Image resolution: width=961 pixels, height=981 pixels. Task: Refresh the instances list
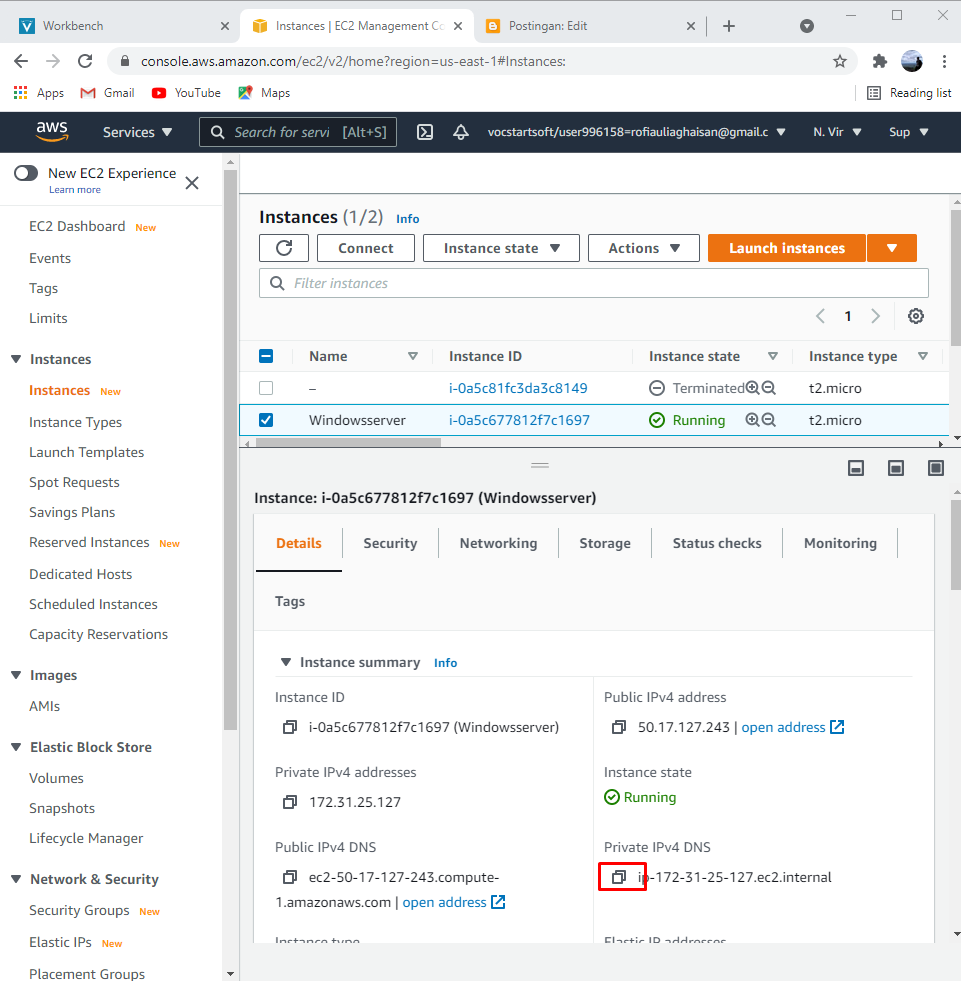click(284, 248)
